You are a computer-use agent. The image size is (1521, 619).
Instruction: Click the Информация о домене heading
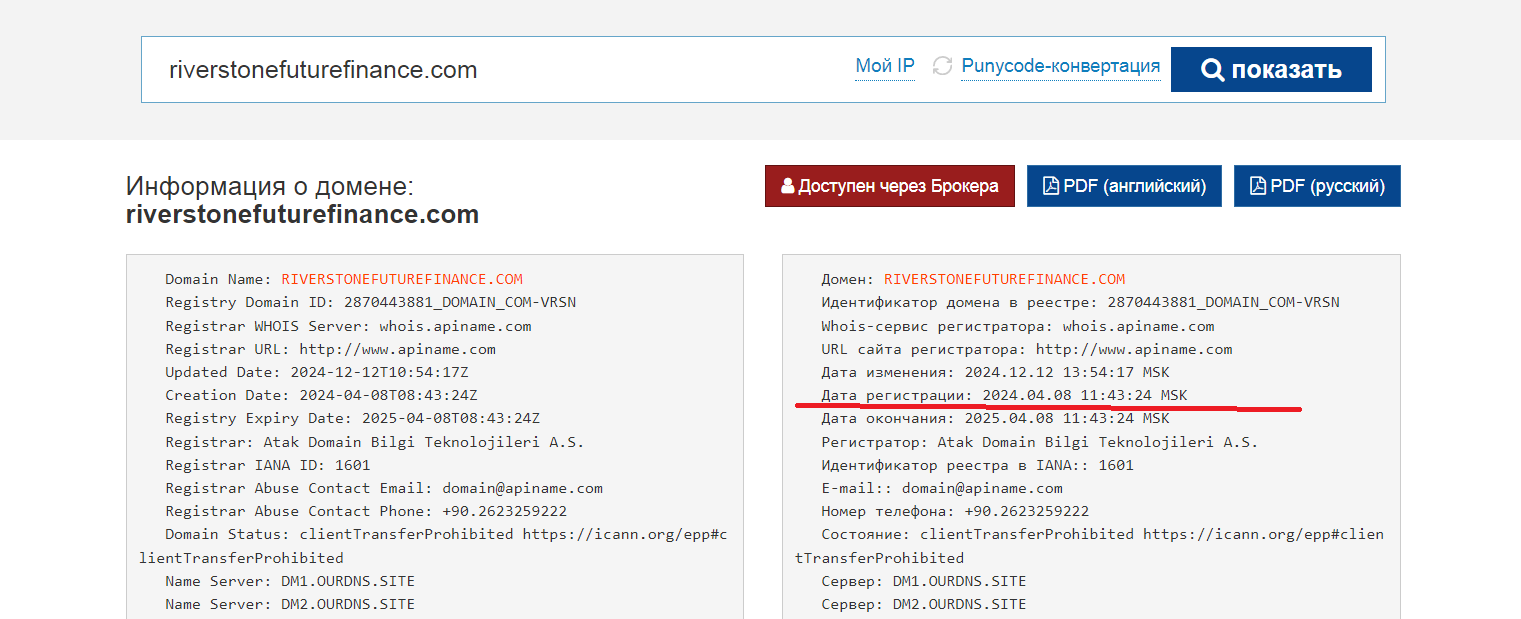coord(302,200)
